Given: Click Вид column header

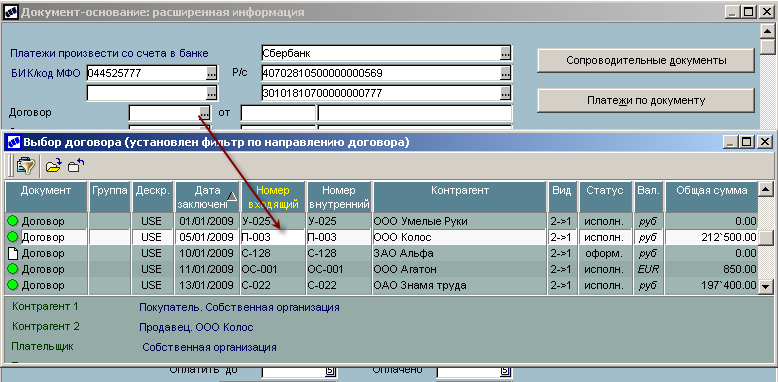Looking at the screenshot, I should 563,197.
